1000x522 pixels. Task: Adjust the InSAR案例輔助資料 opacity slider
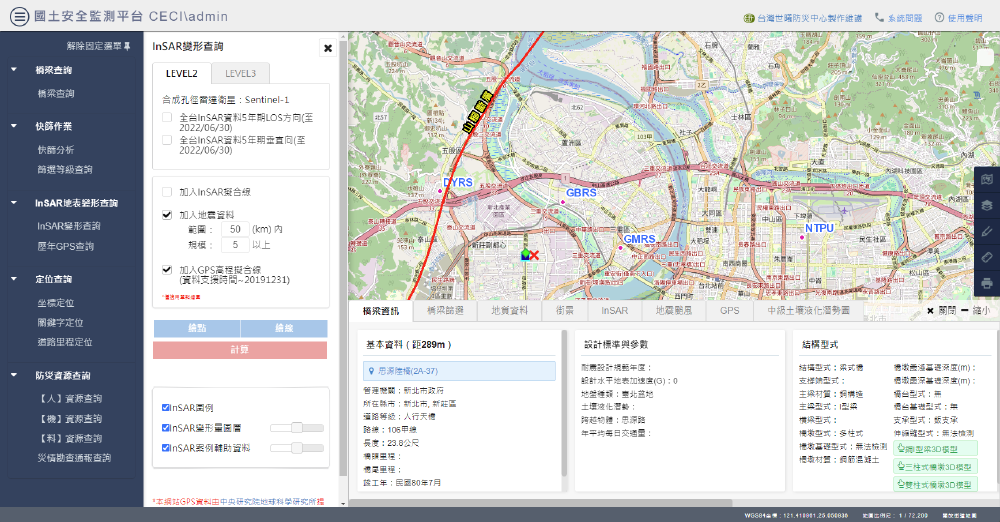297,448
